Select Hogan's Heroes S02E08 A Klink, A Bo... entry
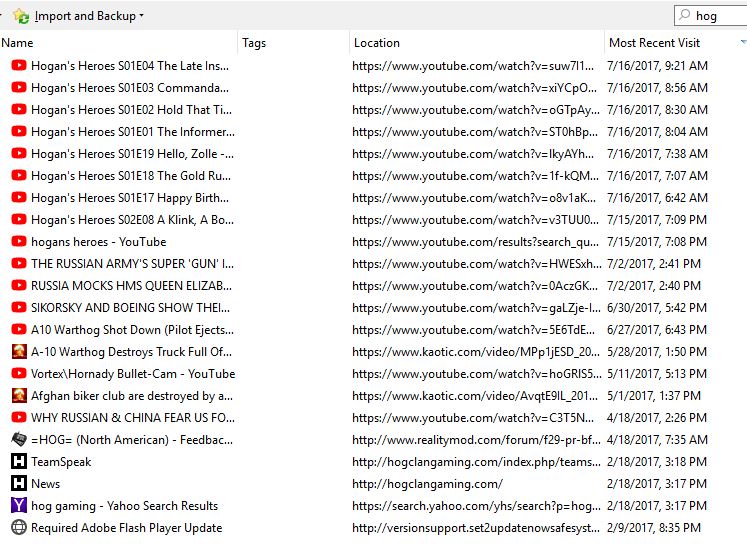The image size is (747, 544). point(132,220)
